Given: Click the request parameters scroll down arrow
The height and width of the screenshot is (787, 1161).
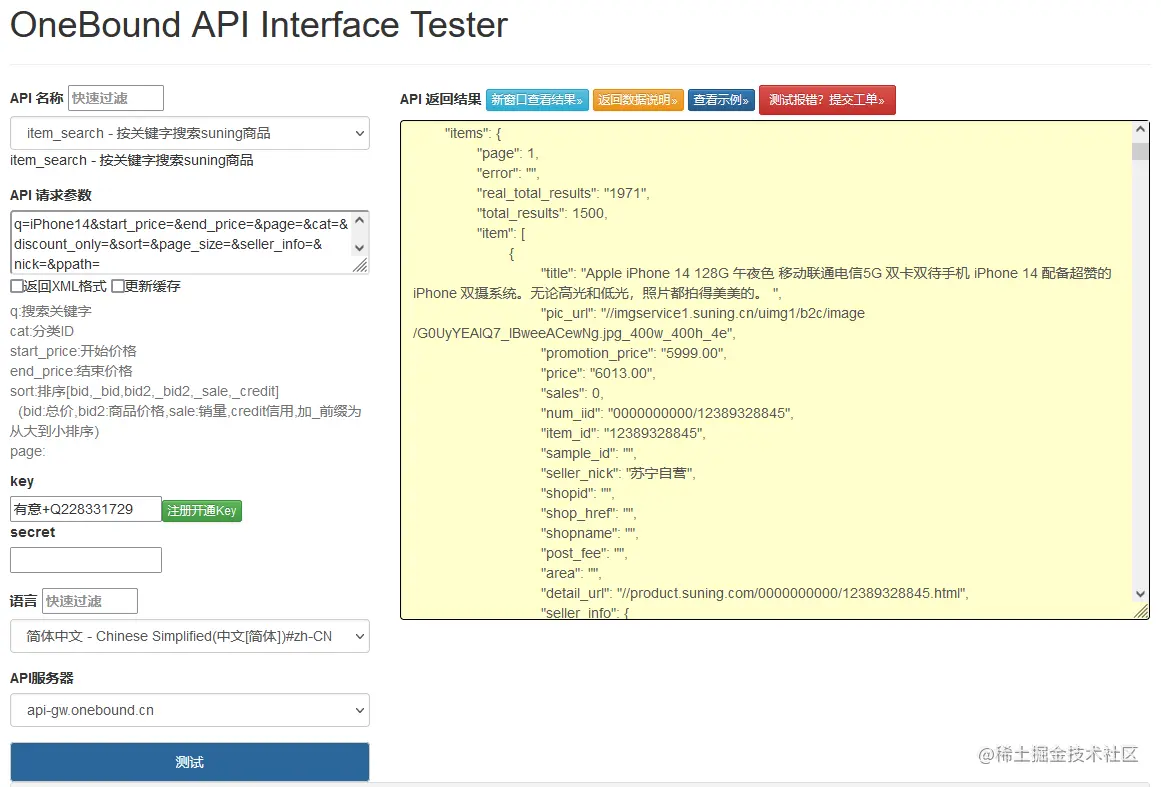Looking at the screenshot, I should pyautogui.click(x=360, y=248).
